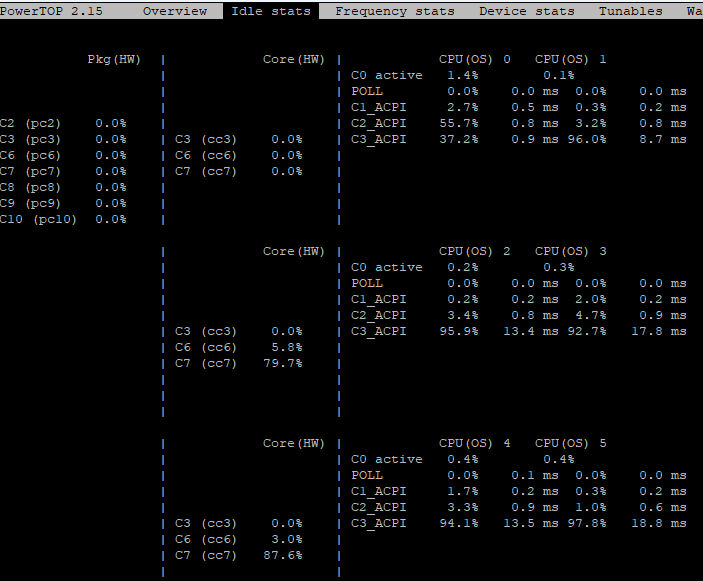Click the 5.8% C6 (cc6) value
The height and width of the screenshot is (581, 703).
pos(286,347)
